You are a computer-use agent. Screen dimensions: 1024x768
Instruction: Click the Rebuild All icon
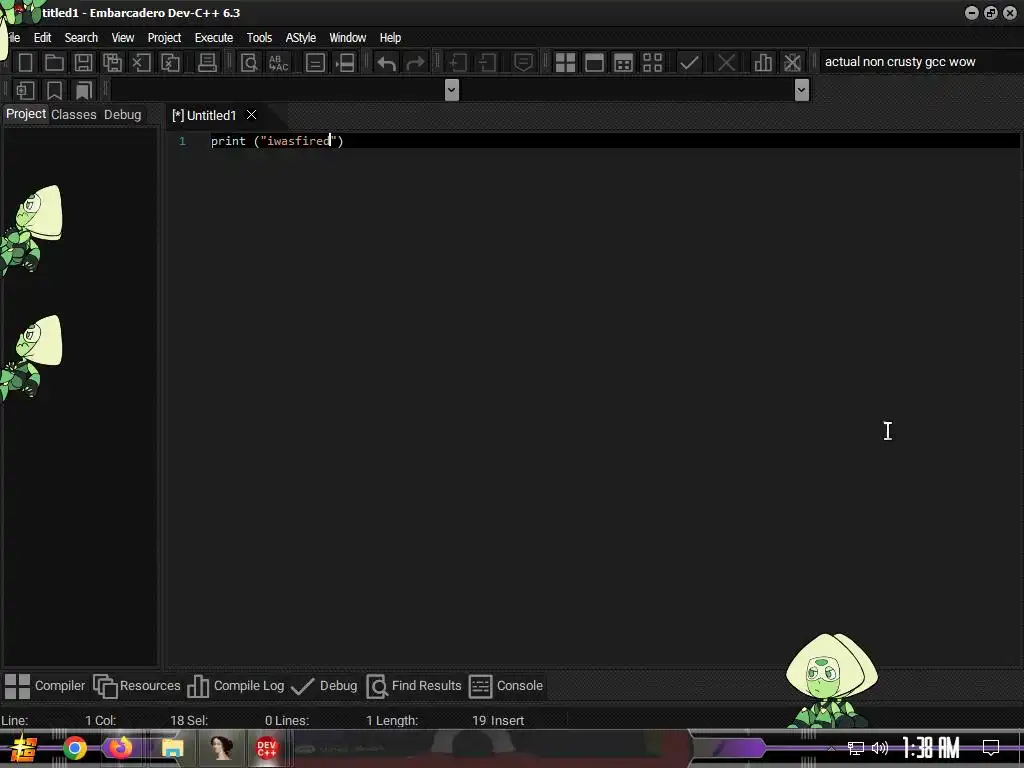click(x=652, y=63)
